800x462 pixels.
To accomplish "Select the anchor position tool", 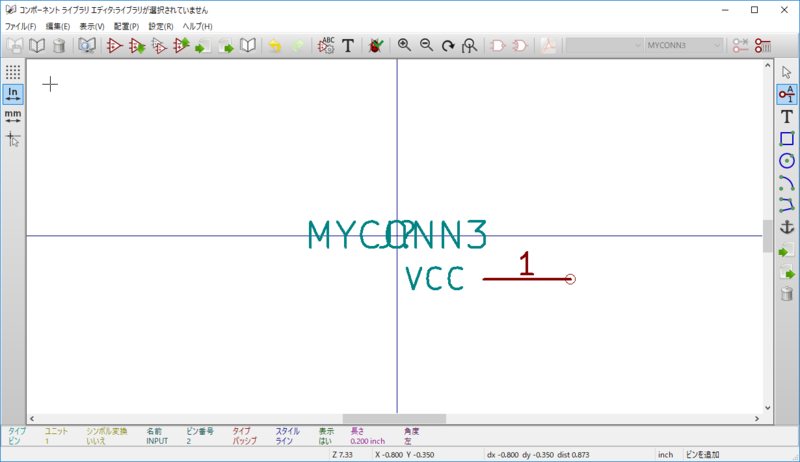I will 787,227.
